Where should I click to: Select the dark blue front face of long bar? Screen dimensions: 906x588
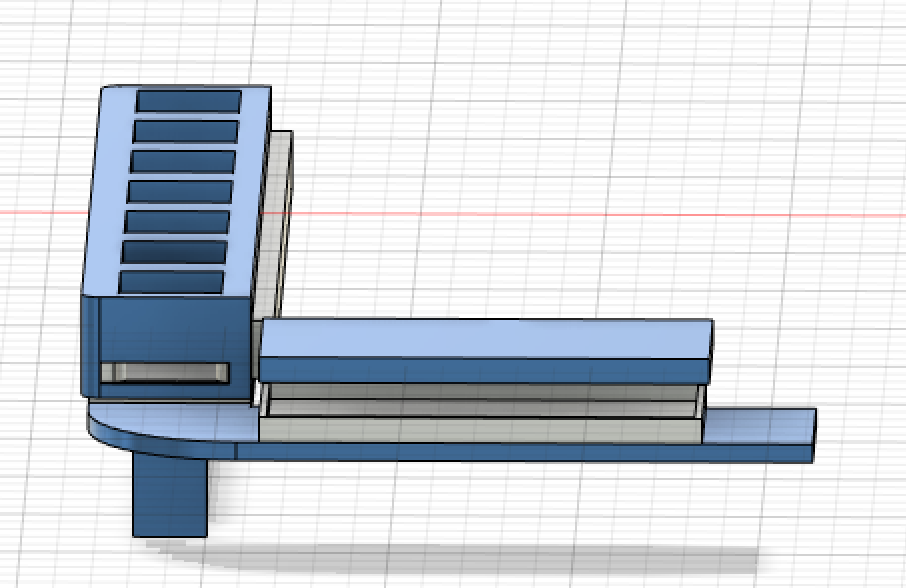[484, 370]
